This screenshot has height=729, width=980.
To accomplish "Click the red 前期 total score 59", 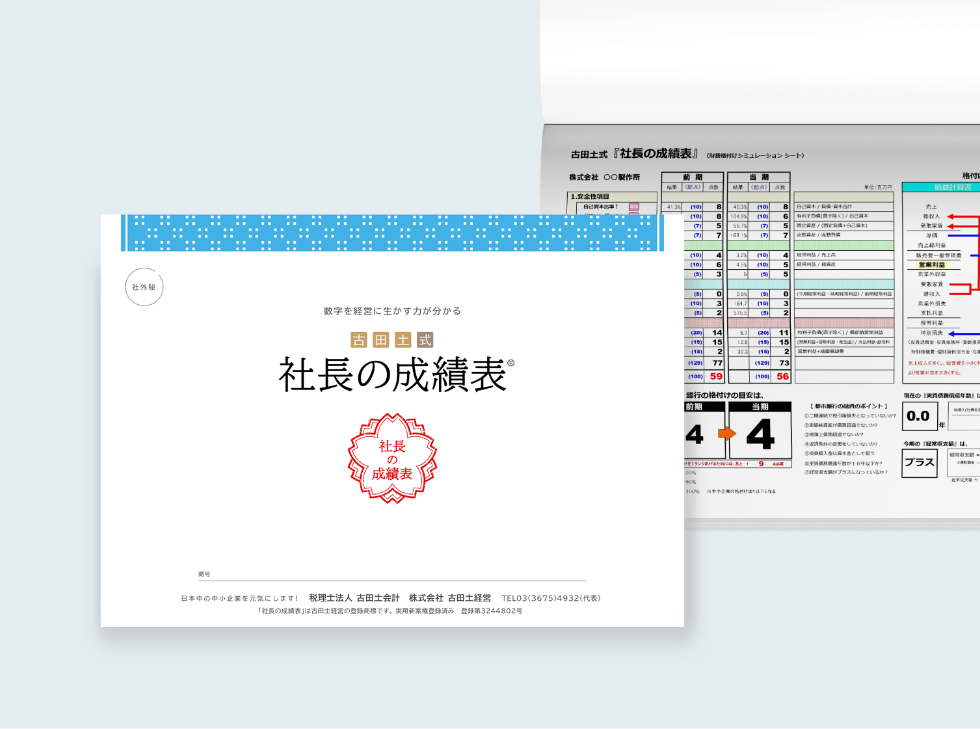I will click(715, 377).
